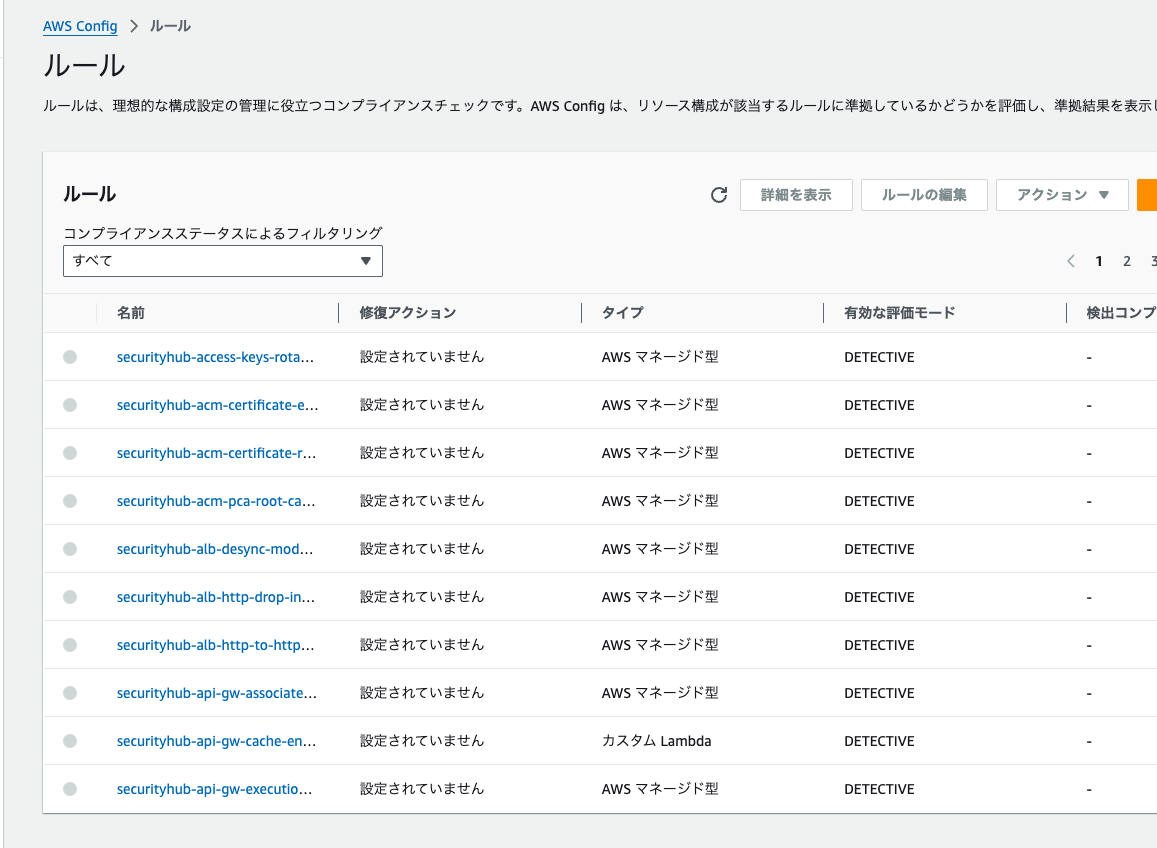Click the previous page chevron
This screenshot has width=1157, height=848.
[1071, 260]
